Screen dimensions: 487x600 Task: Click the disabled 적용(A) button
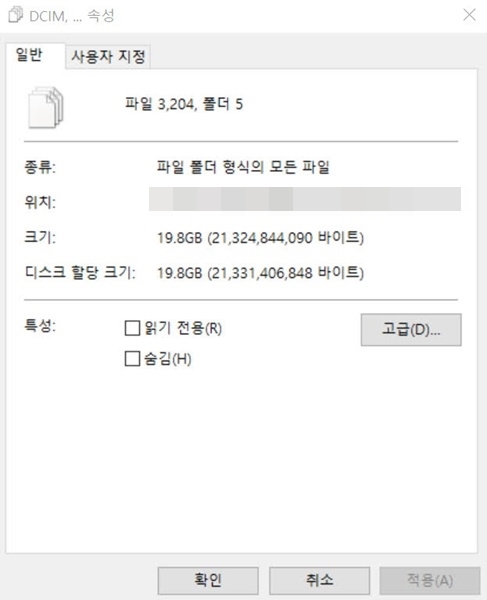(430, 580)
